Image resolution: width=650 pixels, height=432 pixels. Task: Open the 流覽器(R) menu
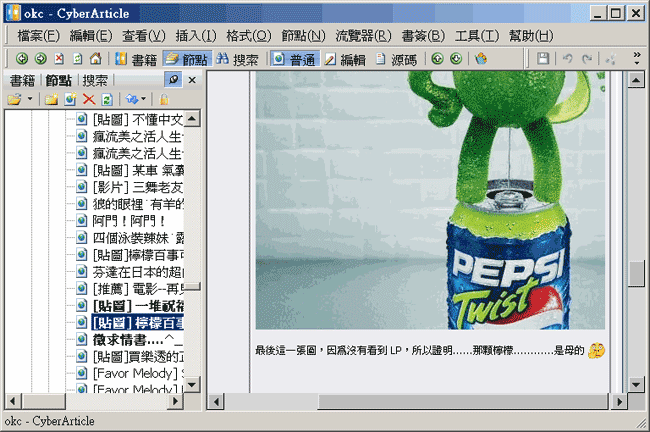click(364, 36)
